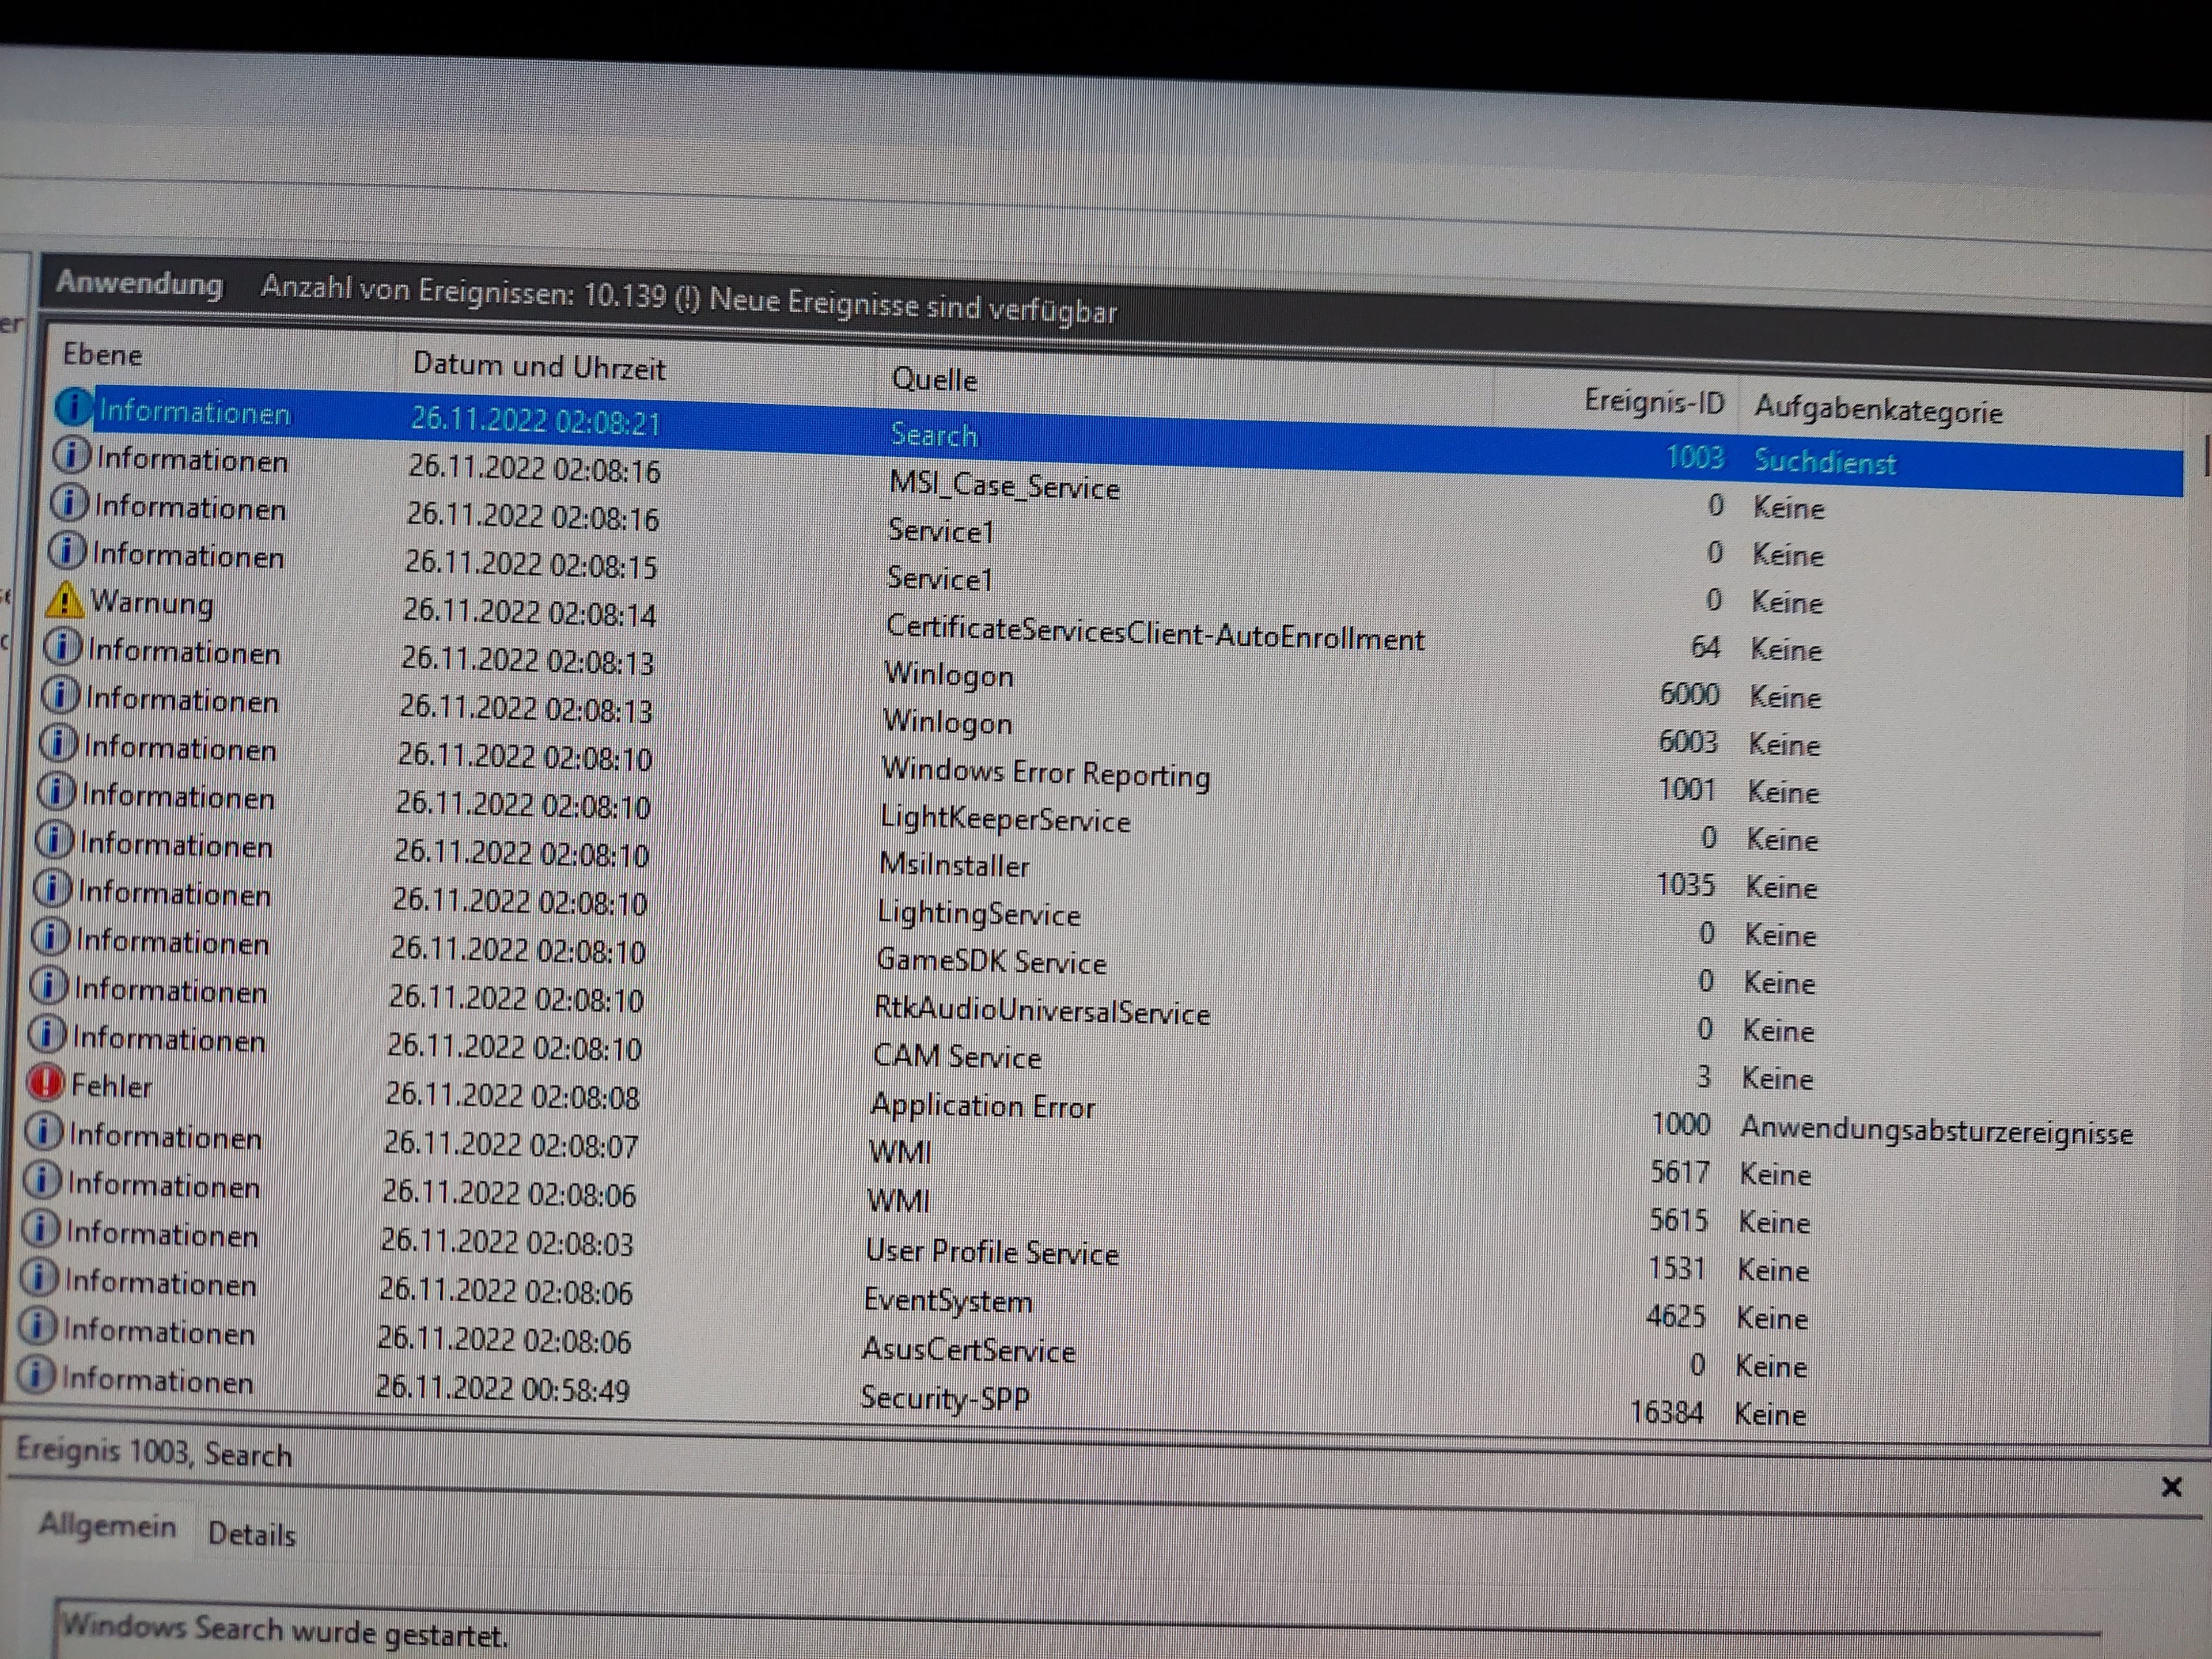Click info icon of selected Search event
This screenshot has height=1659, width=2212.
click(74, 408)
